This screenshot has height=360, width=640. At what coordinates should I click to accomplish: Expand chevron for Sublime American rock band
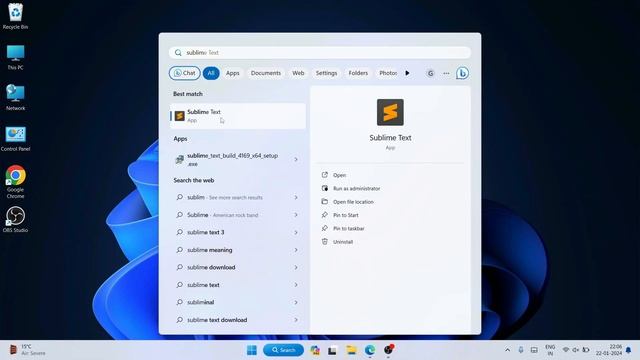click(x=296, y=215)
